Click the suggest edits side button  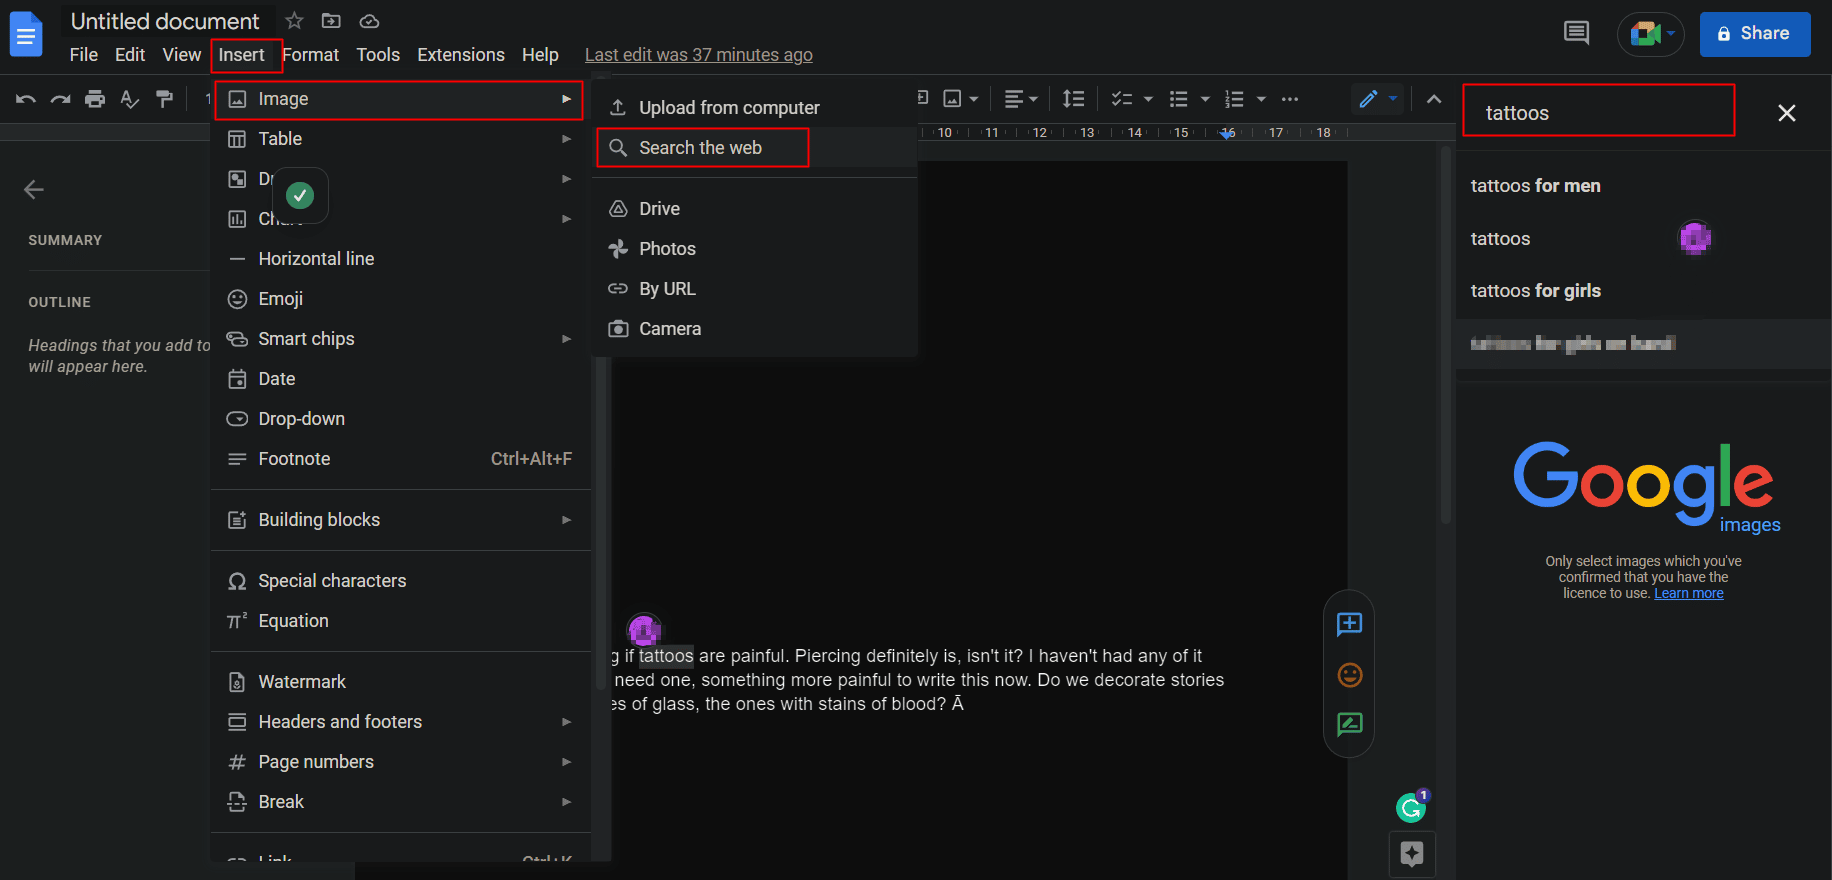[x=1349, y=724]
